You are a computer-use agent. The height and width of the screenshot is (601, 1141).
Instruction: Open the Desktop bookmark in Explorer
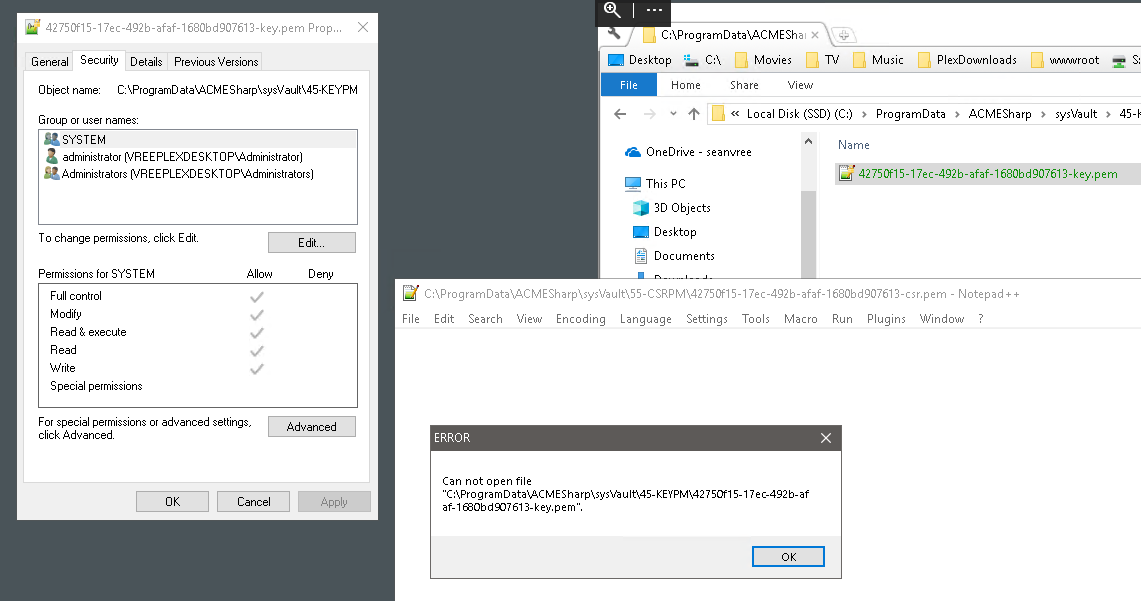tap(640, 60)
